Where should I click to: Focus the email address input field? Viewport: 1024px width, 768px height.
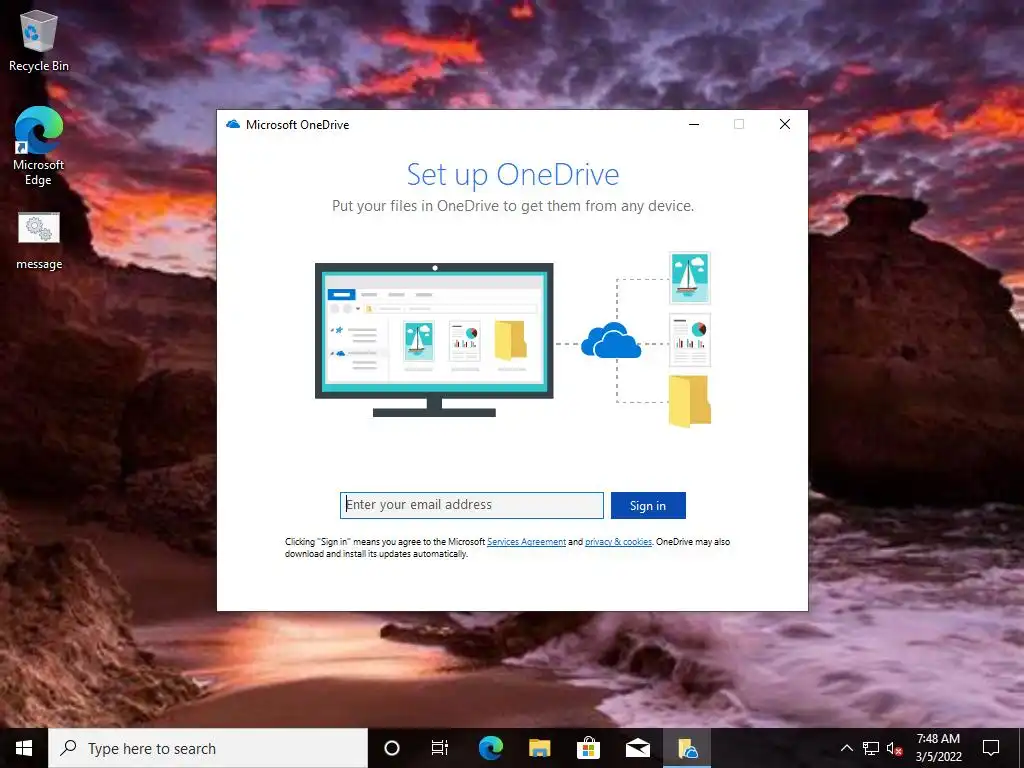(472, 505)
